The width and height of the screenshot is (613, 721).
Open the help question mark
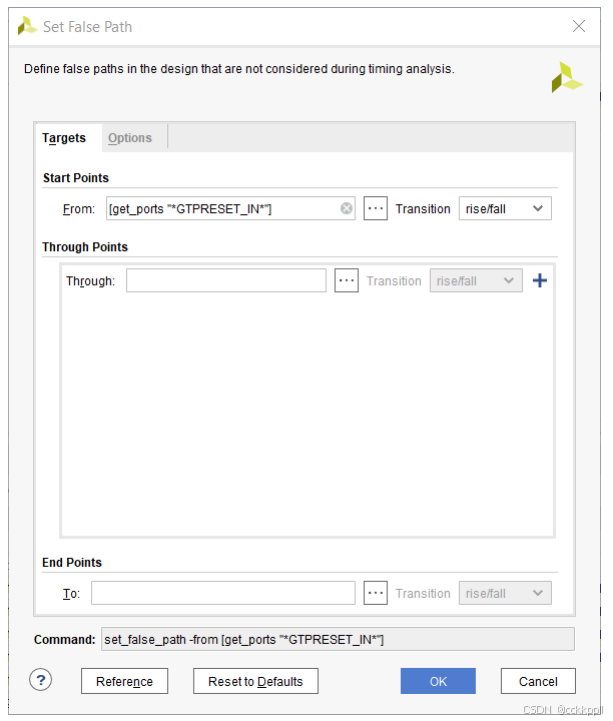pos(40,680)
